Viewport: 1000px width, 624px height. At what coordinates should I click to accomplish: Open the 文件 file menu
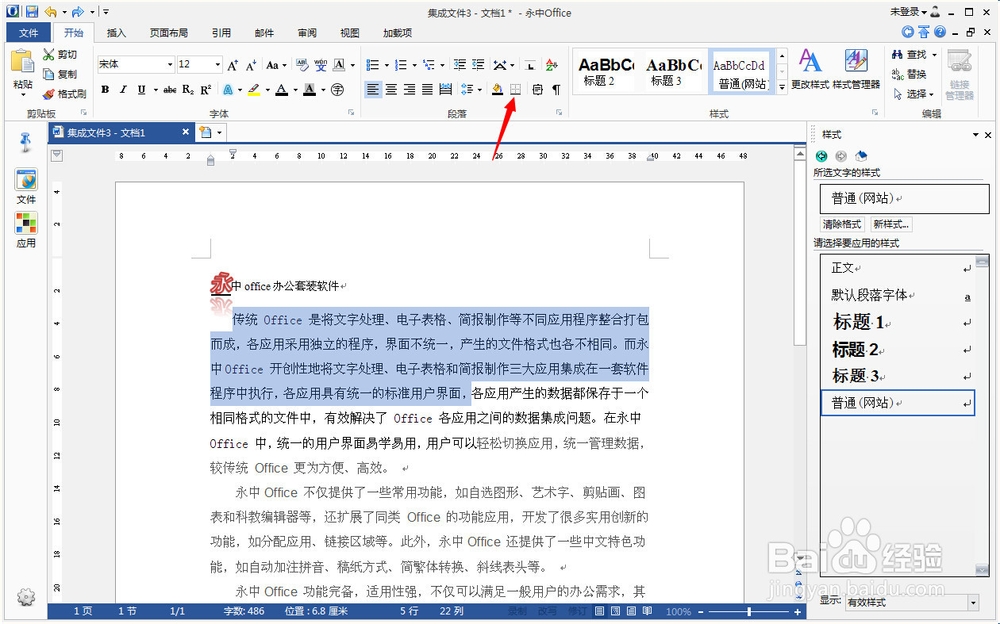point(28,33)
